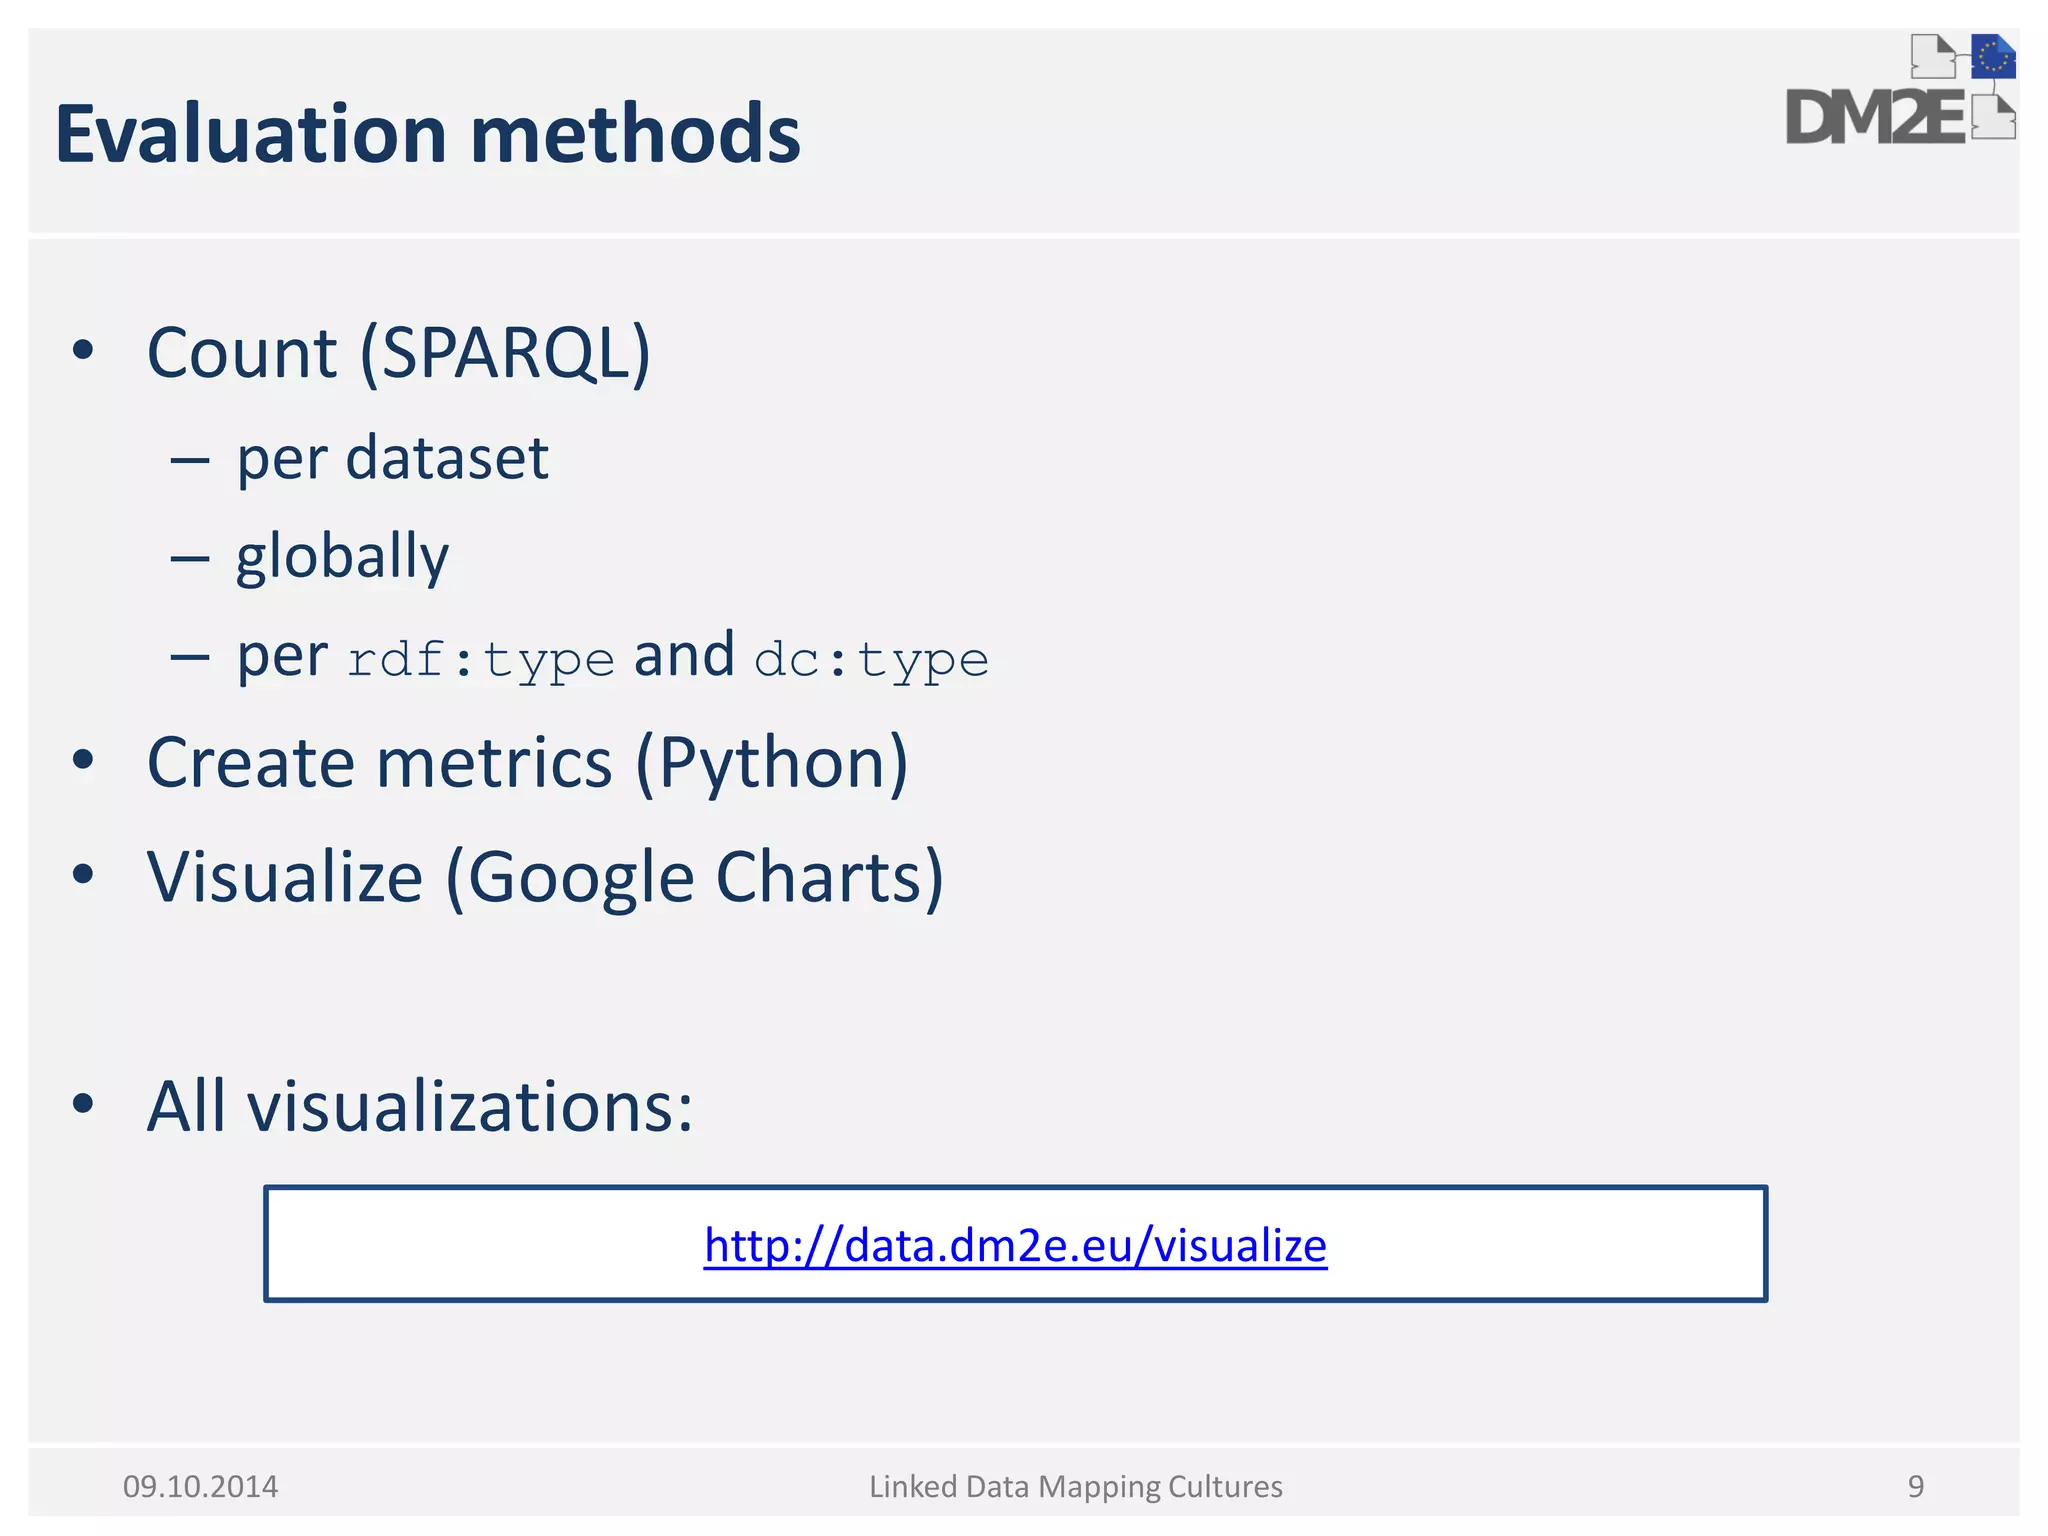This screenshot has width=2048, height=1536.
Task: Click the 'dc:type' code text
Action: tap(871, 661)
